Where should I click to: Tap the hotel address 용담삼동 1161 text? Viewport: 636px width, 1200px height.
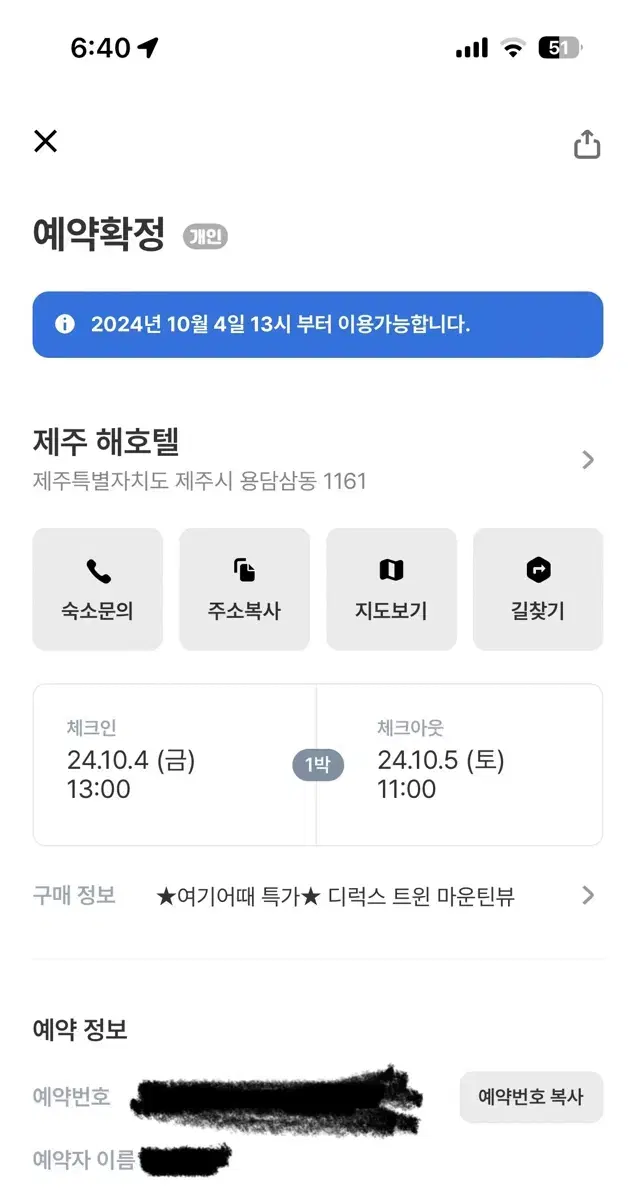(x=303, y=482)
